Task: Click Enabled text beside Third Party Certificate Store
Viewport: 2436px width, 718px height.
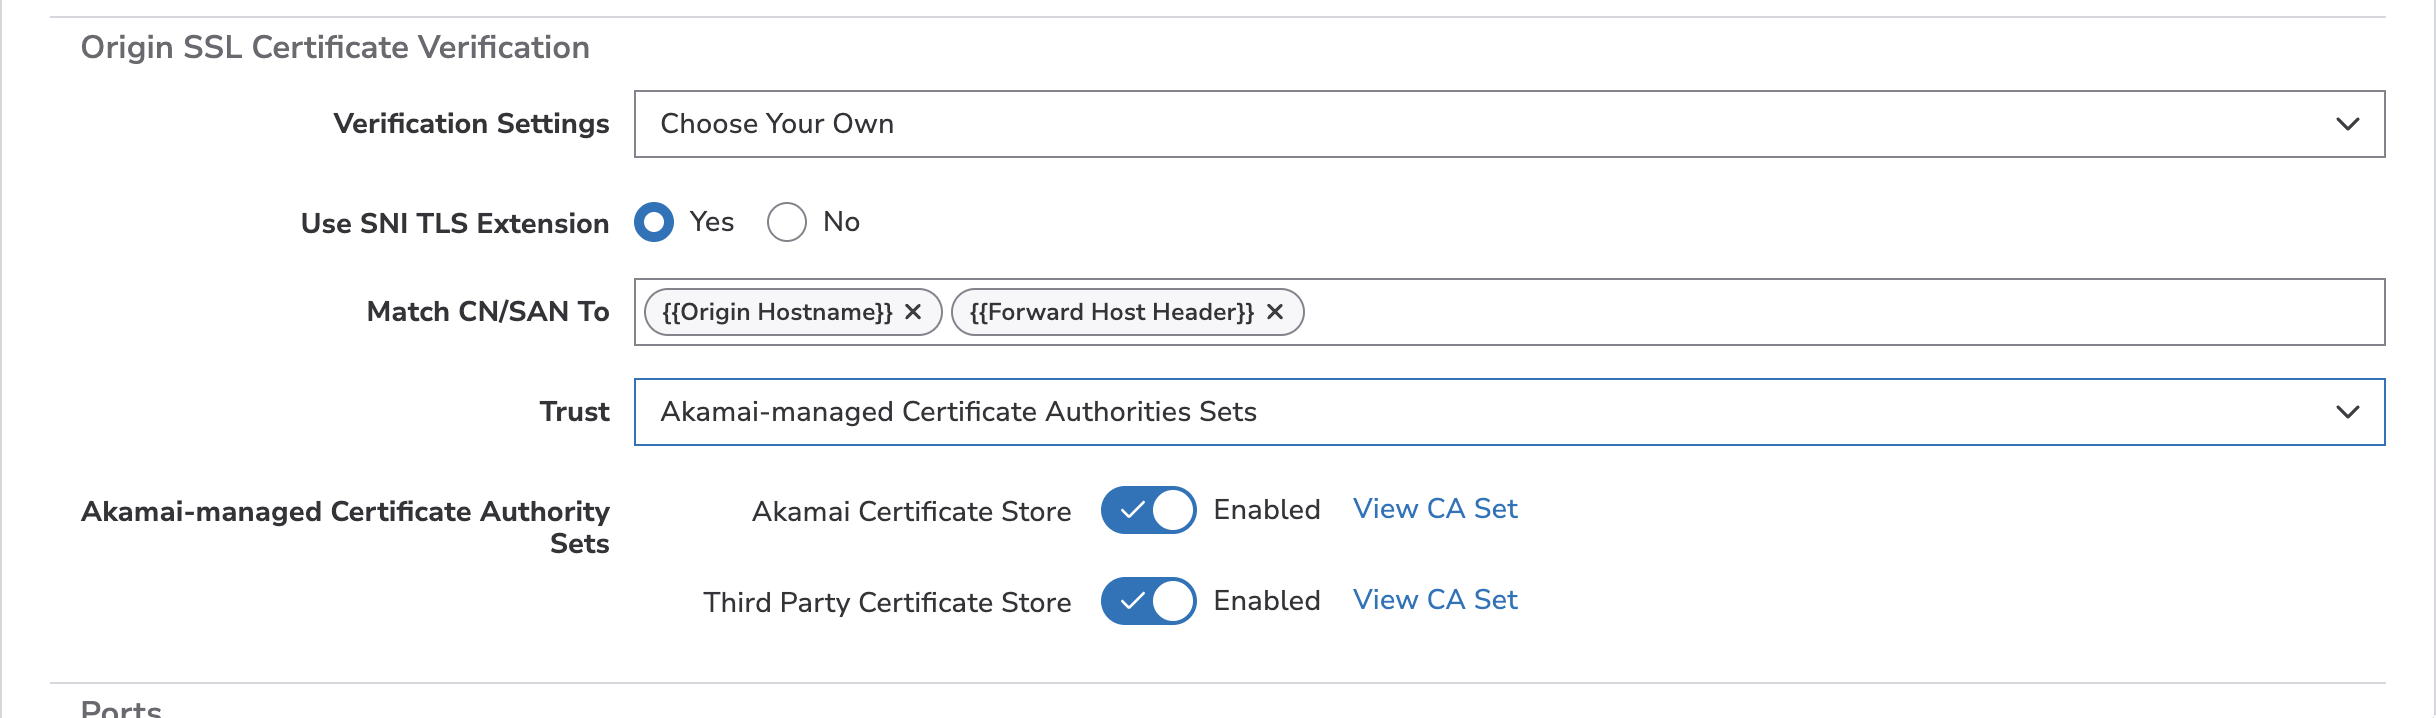Action: (x=1267, y=600)
